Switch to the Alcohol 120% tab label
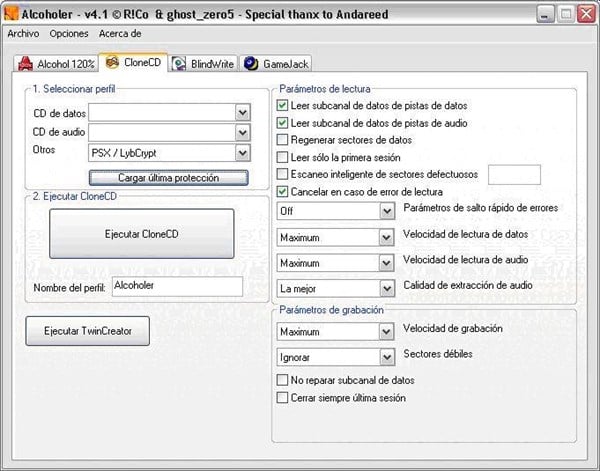The width and height of the screenshot is (600, 471). [66, 64]
